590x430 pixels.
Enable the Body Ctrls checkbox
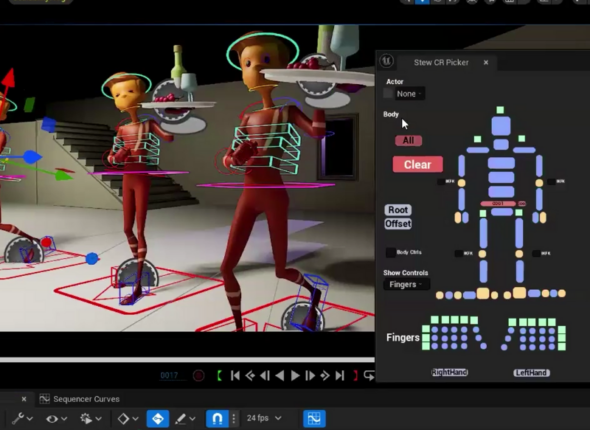click(x=391, y=252)
